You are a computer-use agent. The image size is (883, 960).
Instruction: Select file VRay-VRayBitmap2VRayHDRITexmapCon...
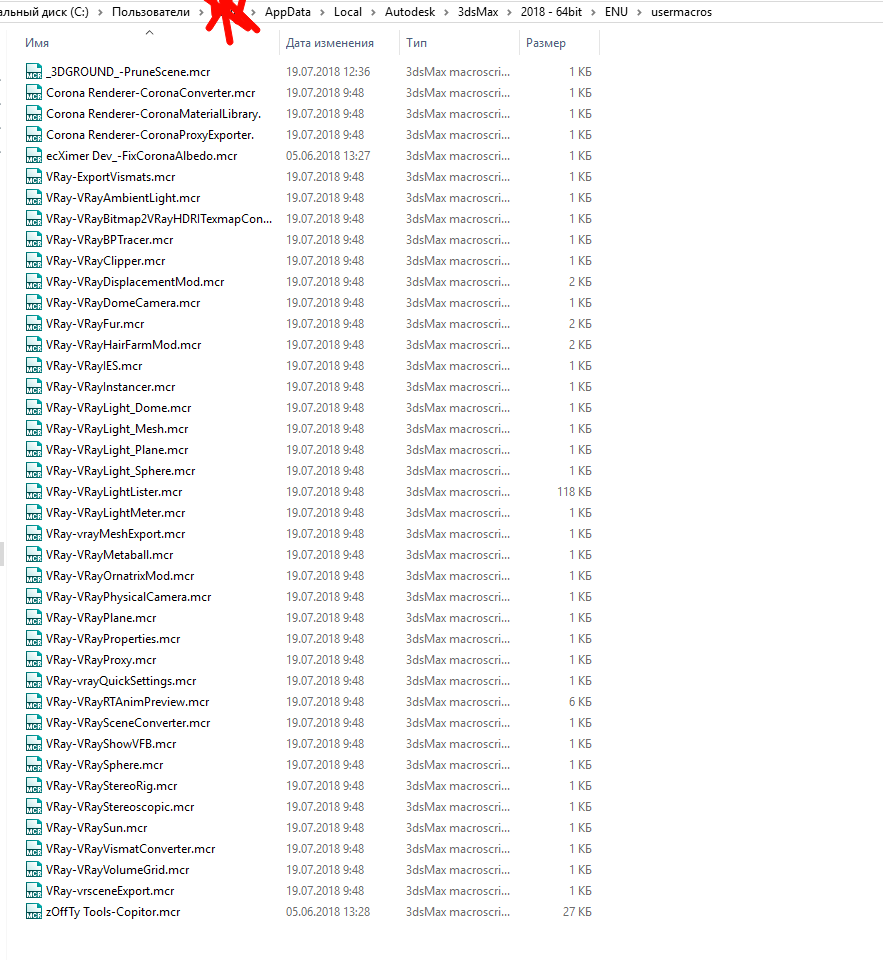pyautogui.click(x=159, y=219)
